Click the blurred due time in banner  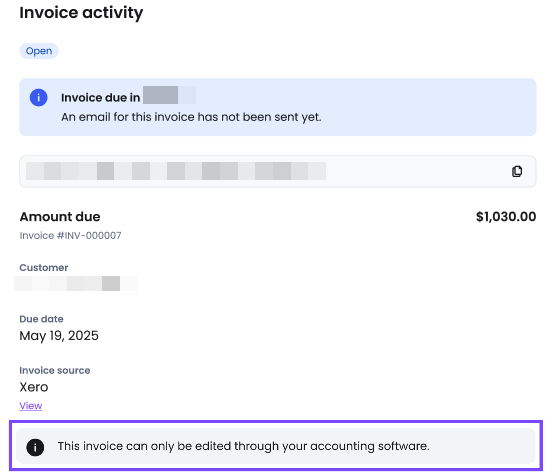(169, 95)
